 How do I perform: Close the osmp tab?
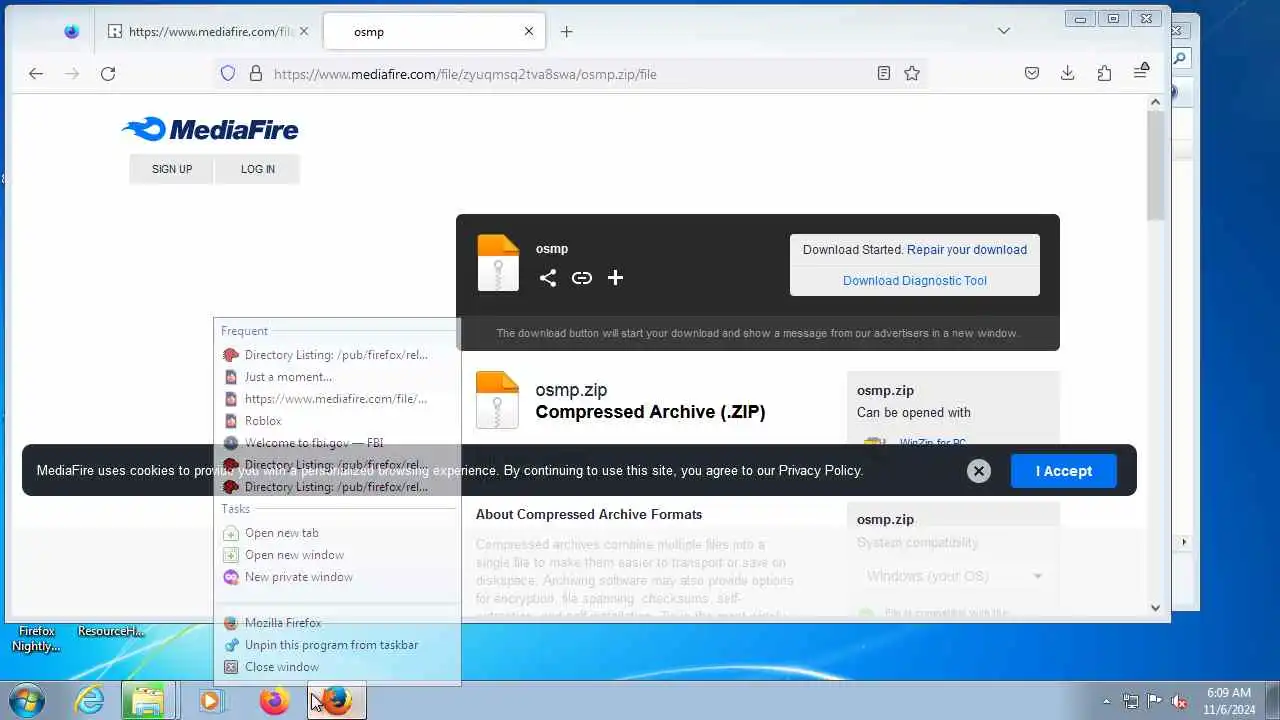529,31
